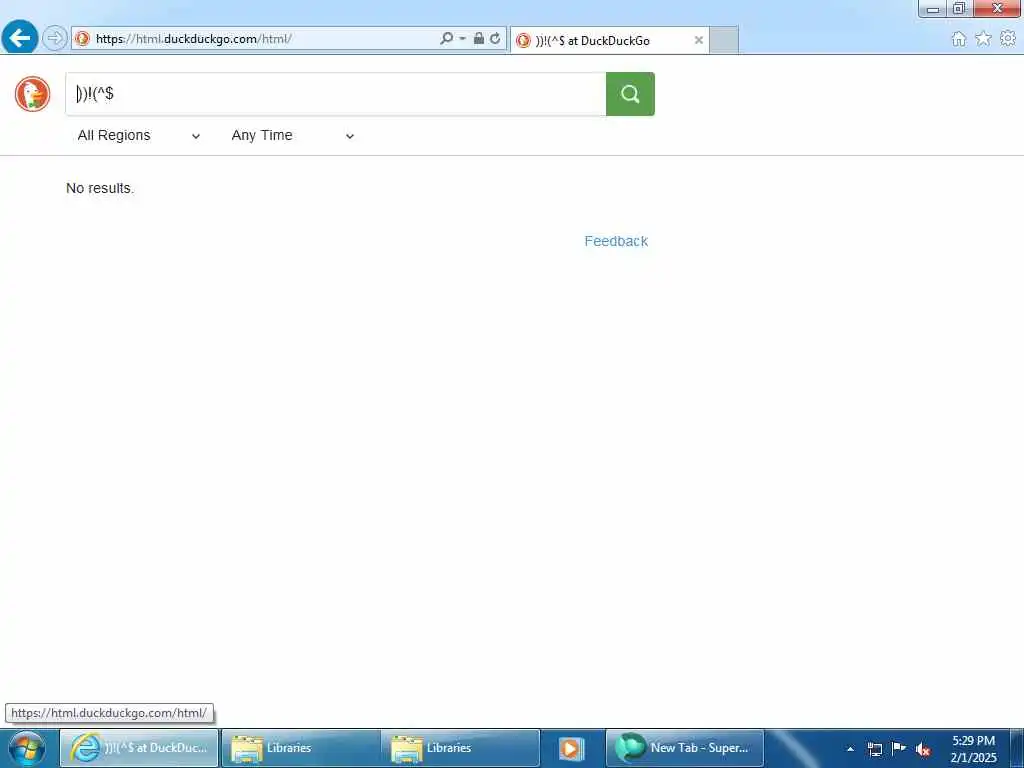Open Favorites star icon
The image size is (1024, 768).
[983, 39]
